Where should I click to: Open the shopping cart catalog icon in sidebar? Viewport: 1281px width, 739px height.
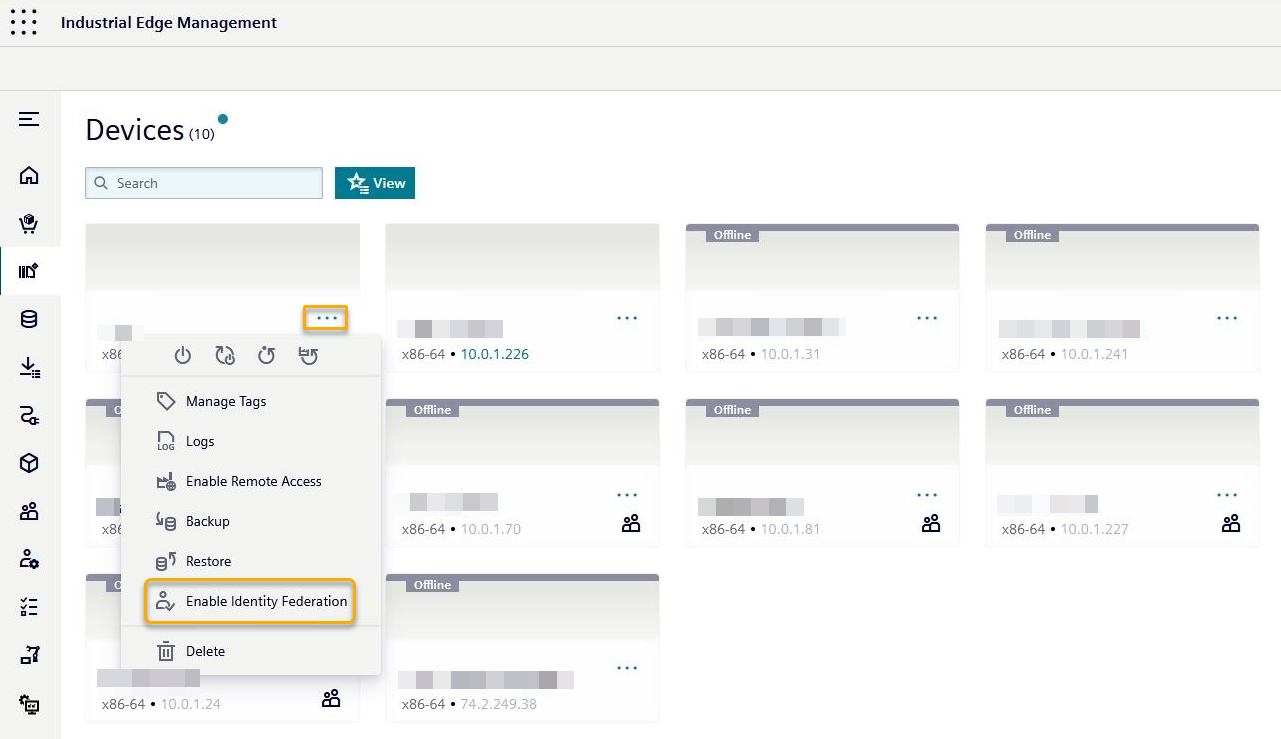(29, 223)
